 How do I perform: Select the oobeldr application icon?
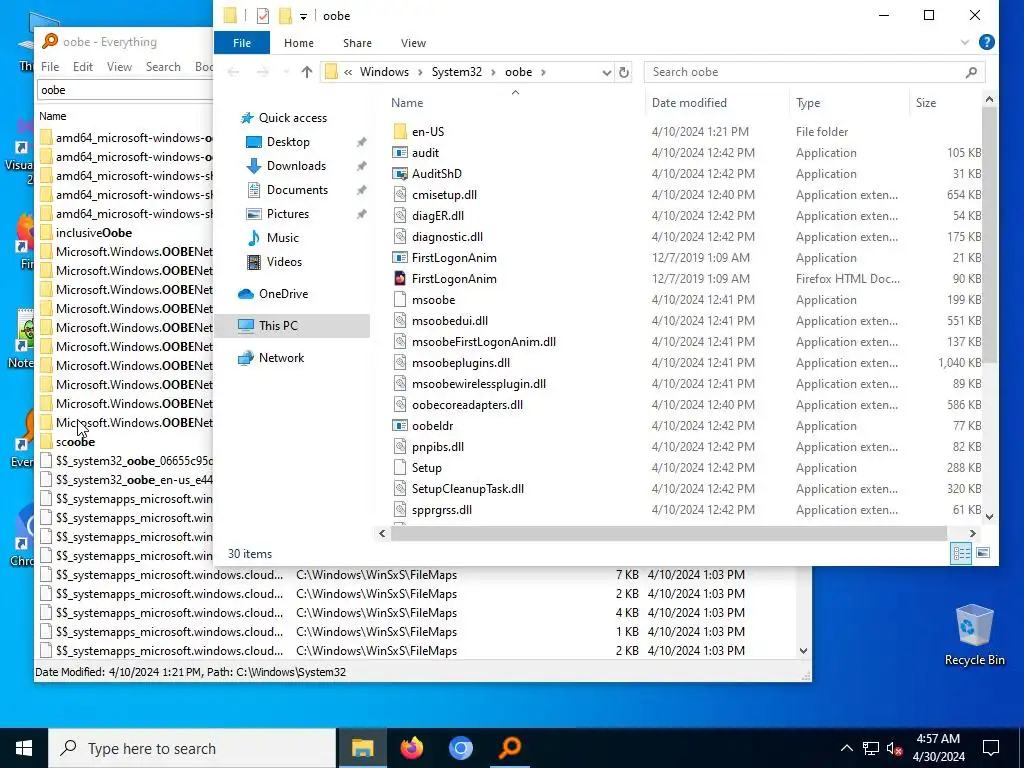click(400, 426)
